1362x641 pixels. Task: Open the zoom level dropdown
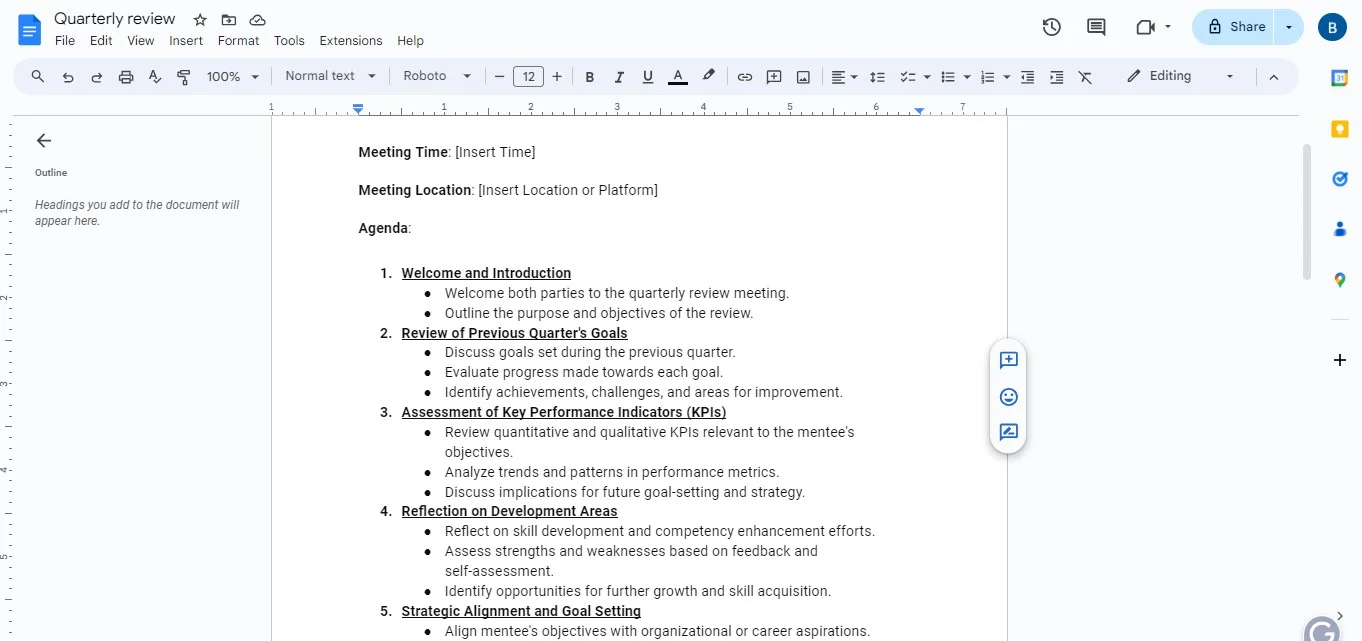pos(233,76)
